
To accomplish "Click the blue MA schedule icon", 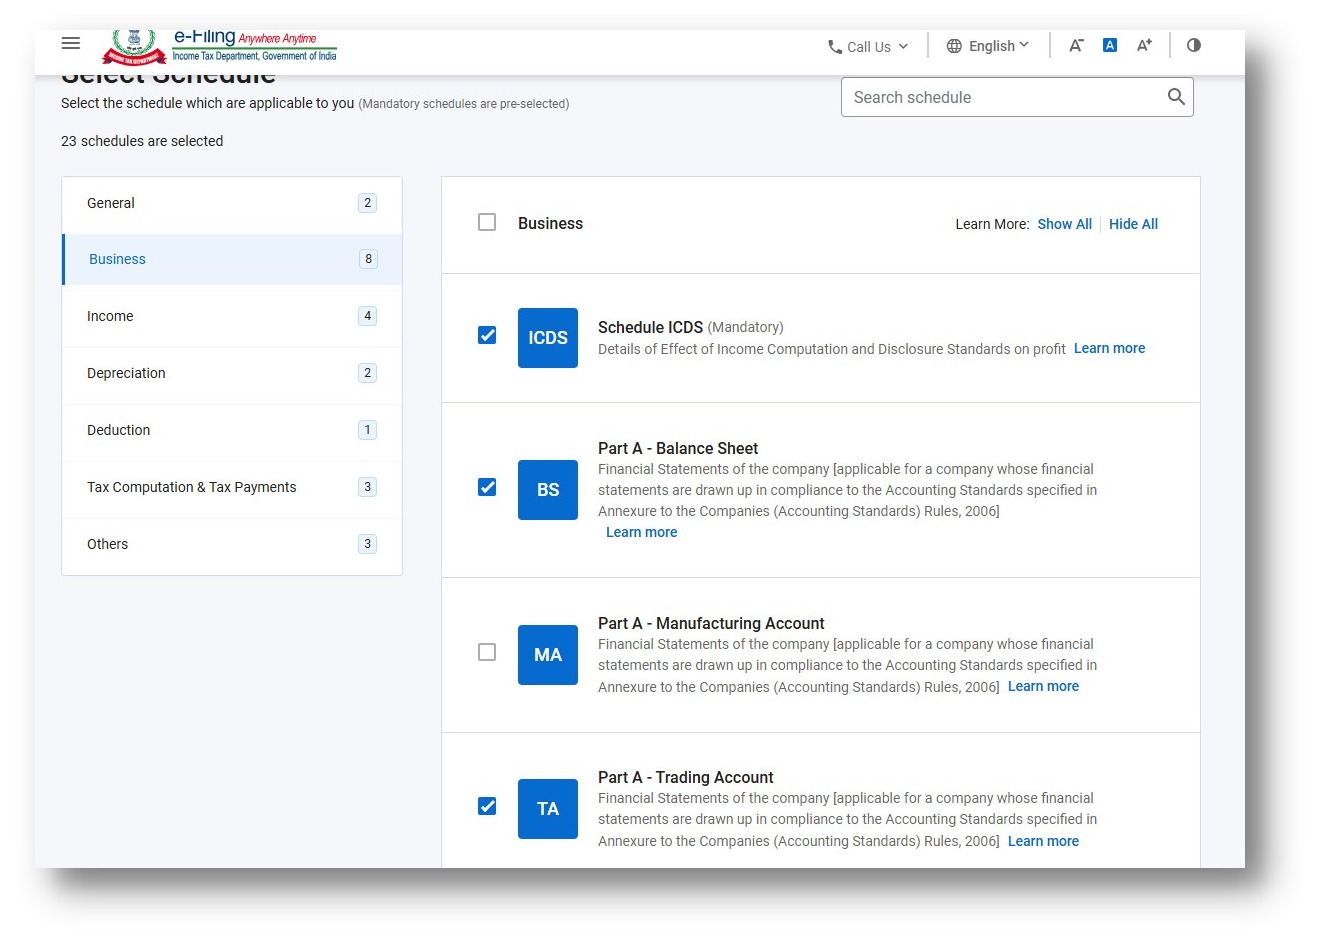I will tap(548, 655).
